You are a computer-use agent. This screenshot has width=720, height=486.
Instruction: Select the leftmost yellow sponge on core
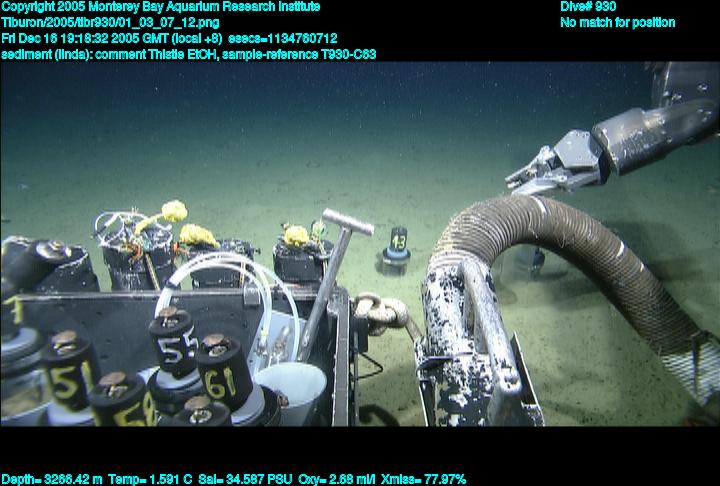(x=172, y=211)
